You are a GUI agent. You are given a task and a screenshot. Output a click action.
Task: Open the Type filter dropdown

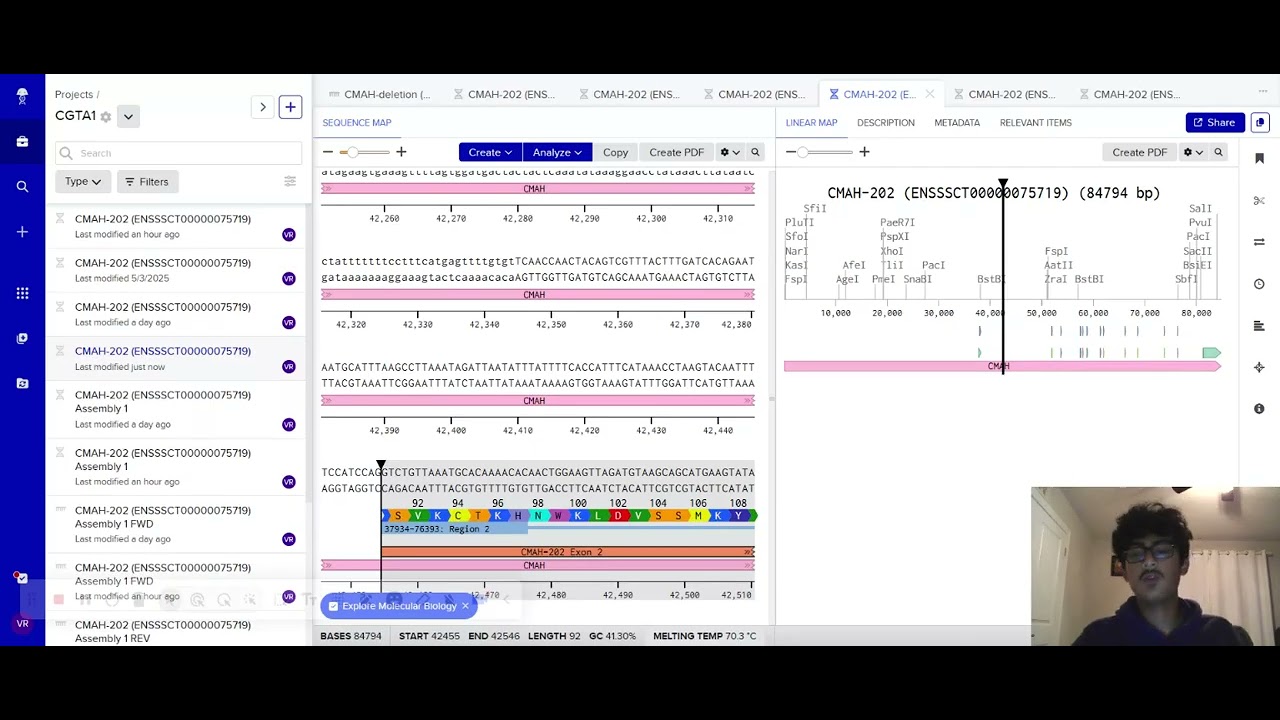pyautogui.click(x=83, y=181)
